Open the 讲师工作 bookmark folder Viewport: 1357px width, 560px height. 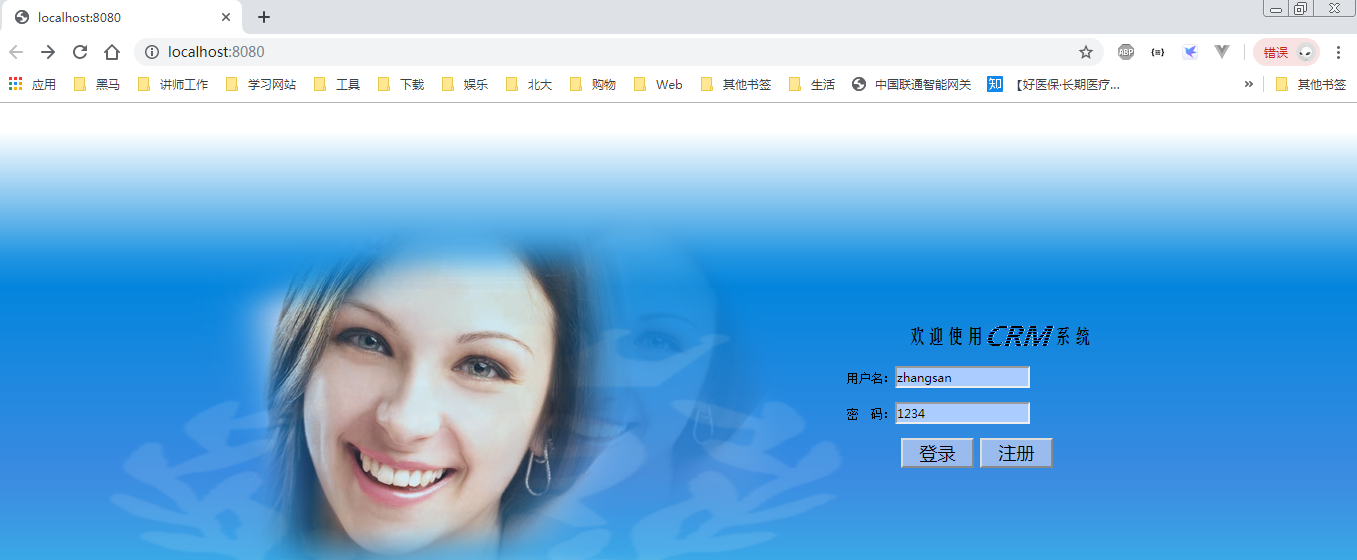coord(172,85)
